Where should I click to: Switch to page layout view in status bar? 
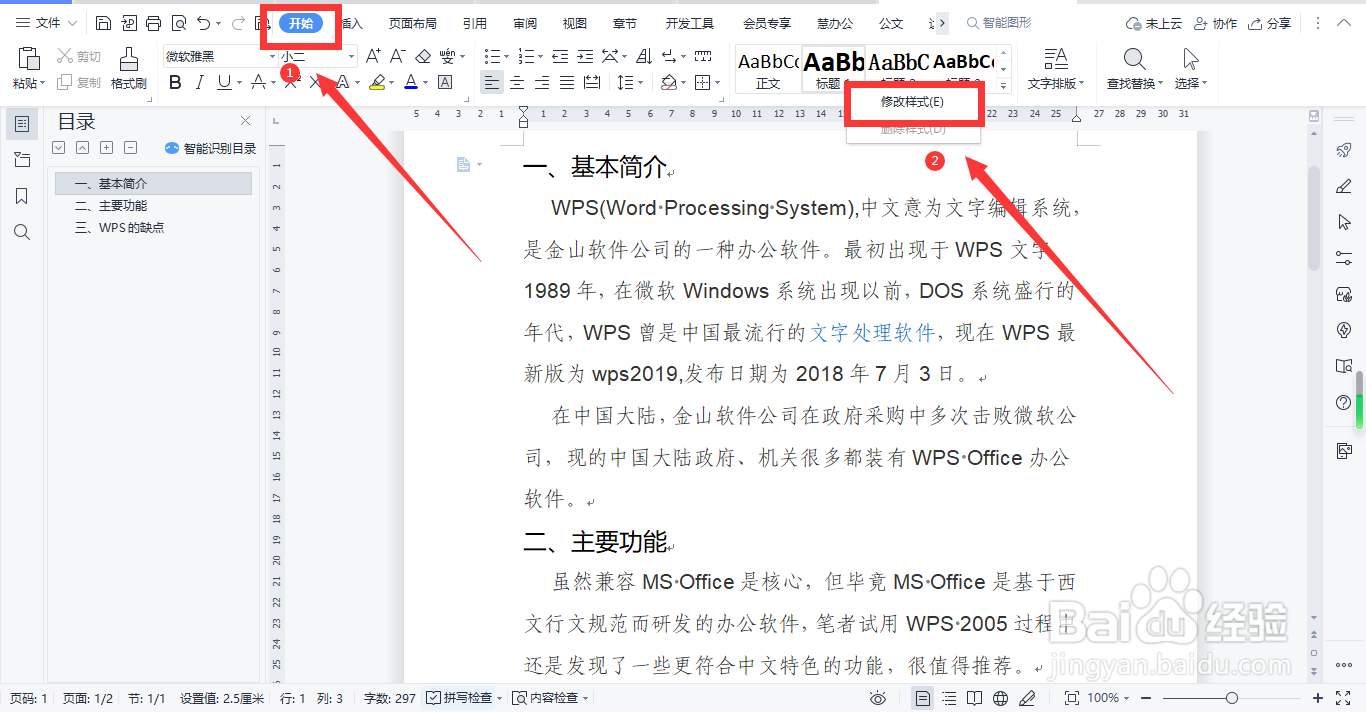click(x=923, y=698)
